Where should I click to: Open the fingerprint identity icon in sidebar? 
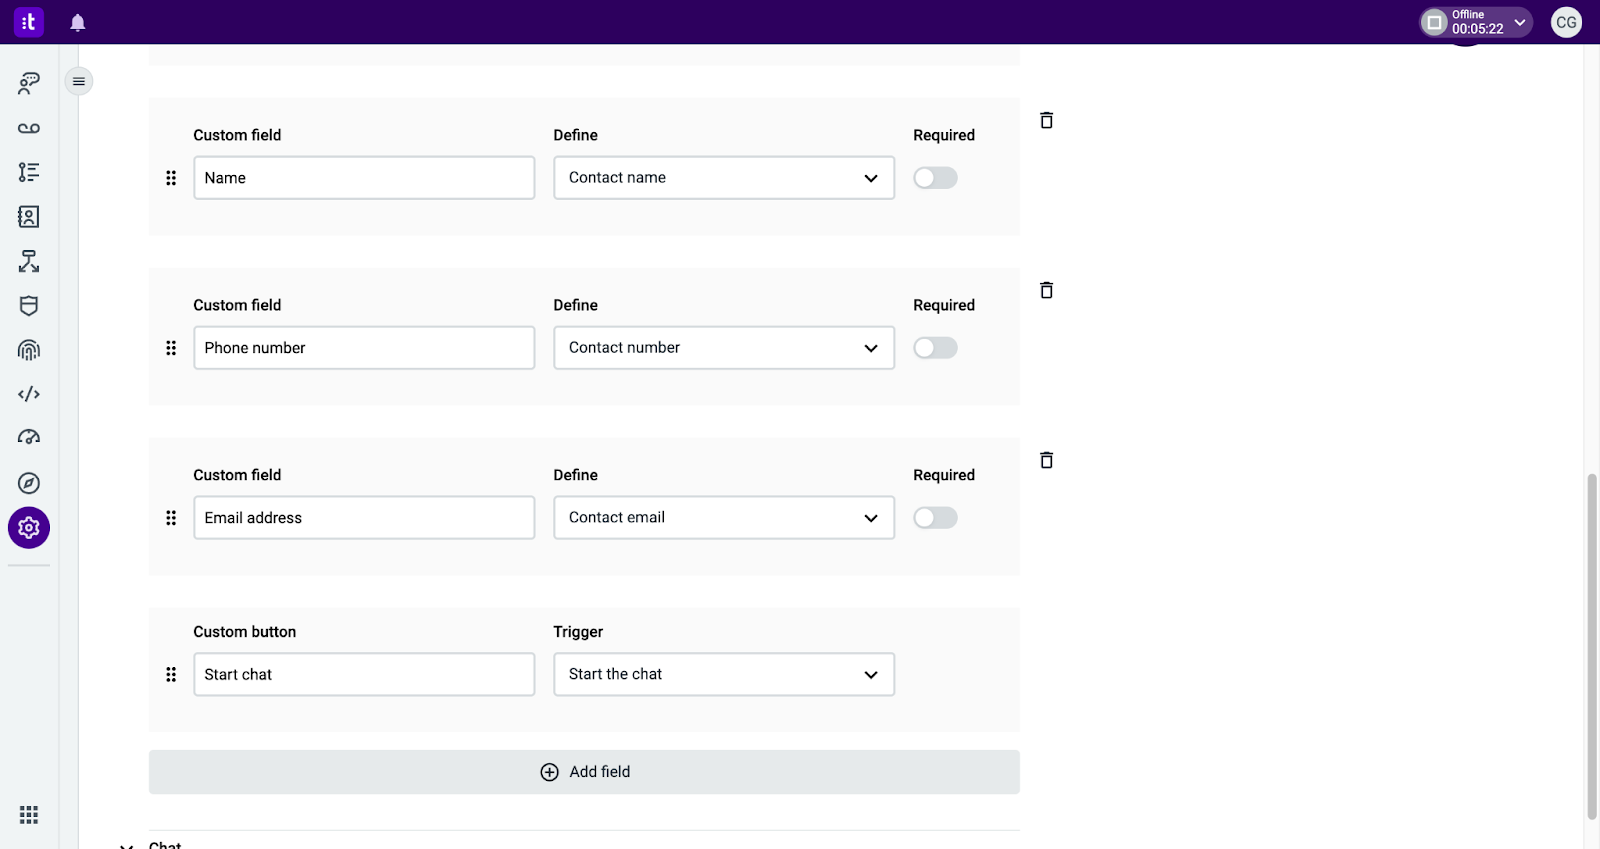point(29,350)
